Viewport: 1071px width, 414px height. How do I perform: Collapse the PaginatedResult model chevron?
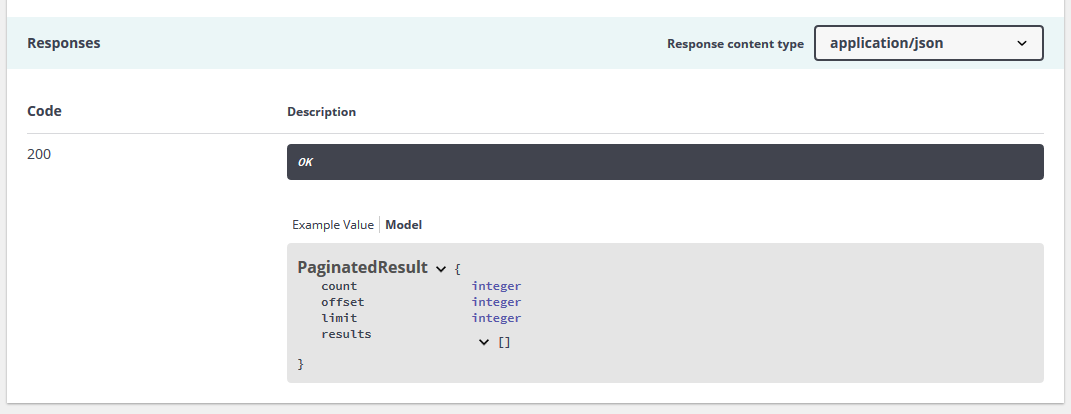441,268
